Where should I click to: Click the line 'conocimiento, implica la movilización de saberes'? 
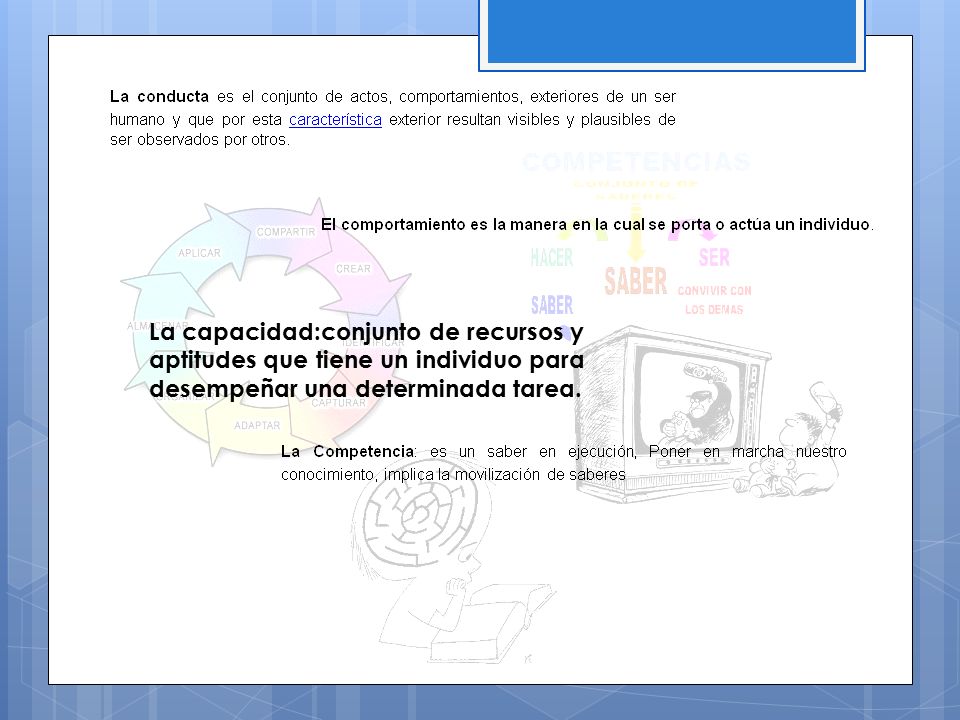coord(453,474)
